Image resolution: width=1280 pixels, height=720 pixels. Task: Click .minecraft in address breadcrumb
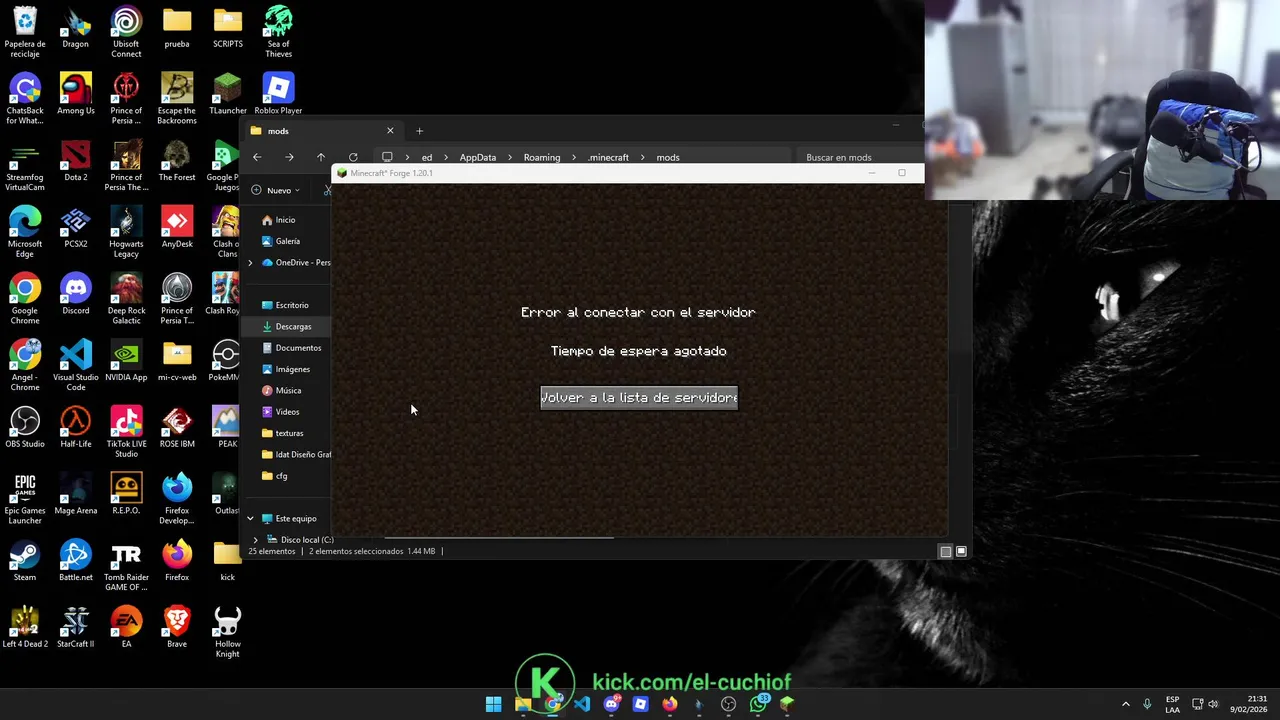pyautogui.click(x=608, y=158)
